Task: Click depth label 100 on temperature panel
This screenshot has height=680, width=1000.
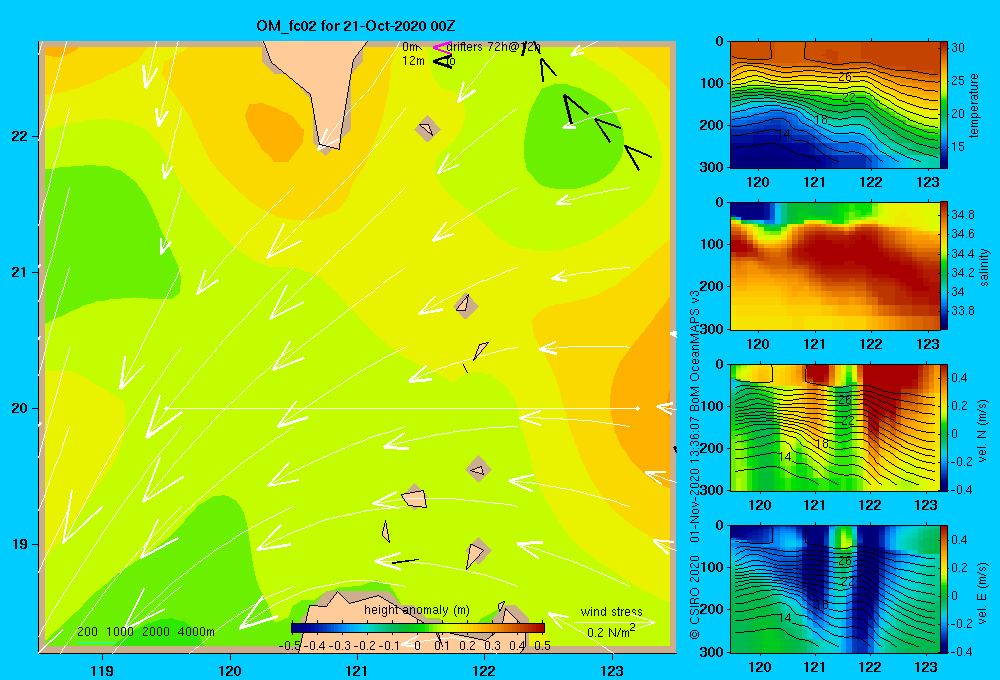Action: [710, 83]
